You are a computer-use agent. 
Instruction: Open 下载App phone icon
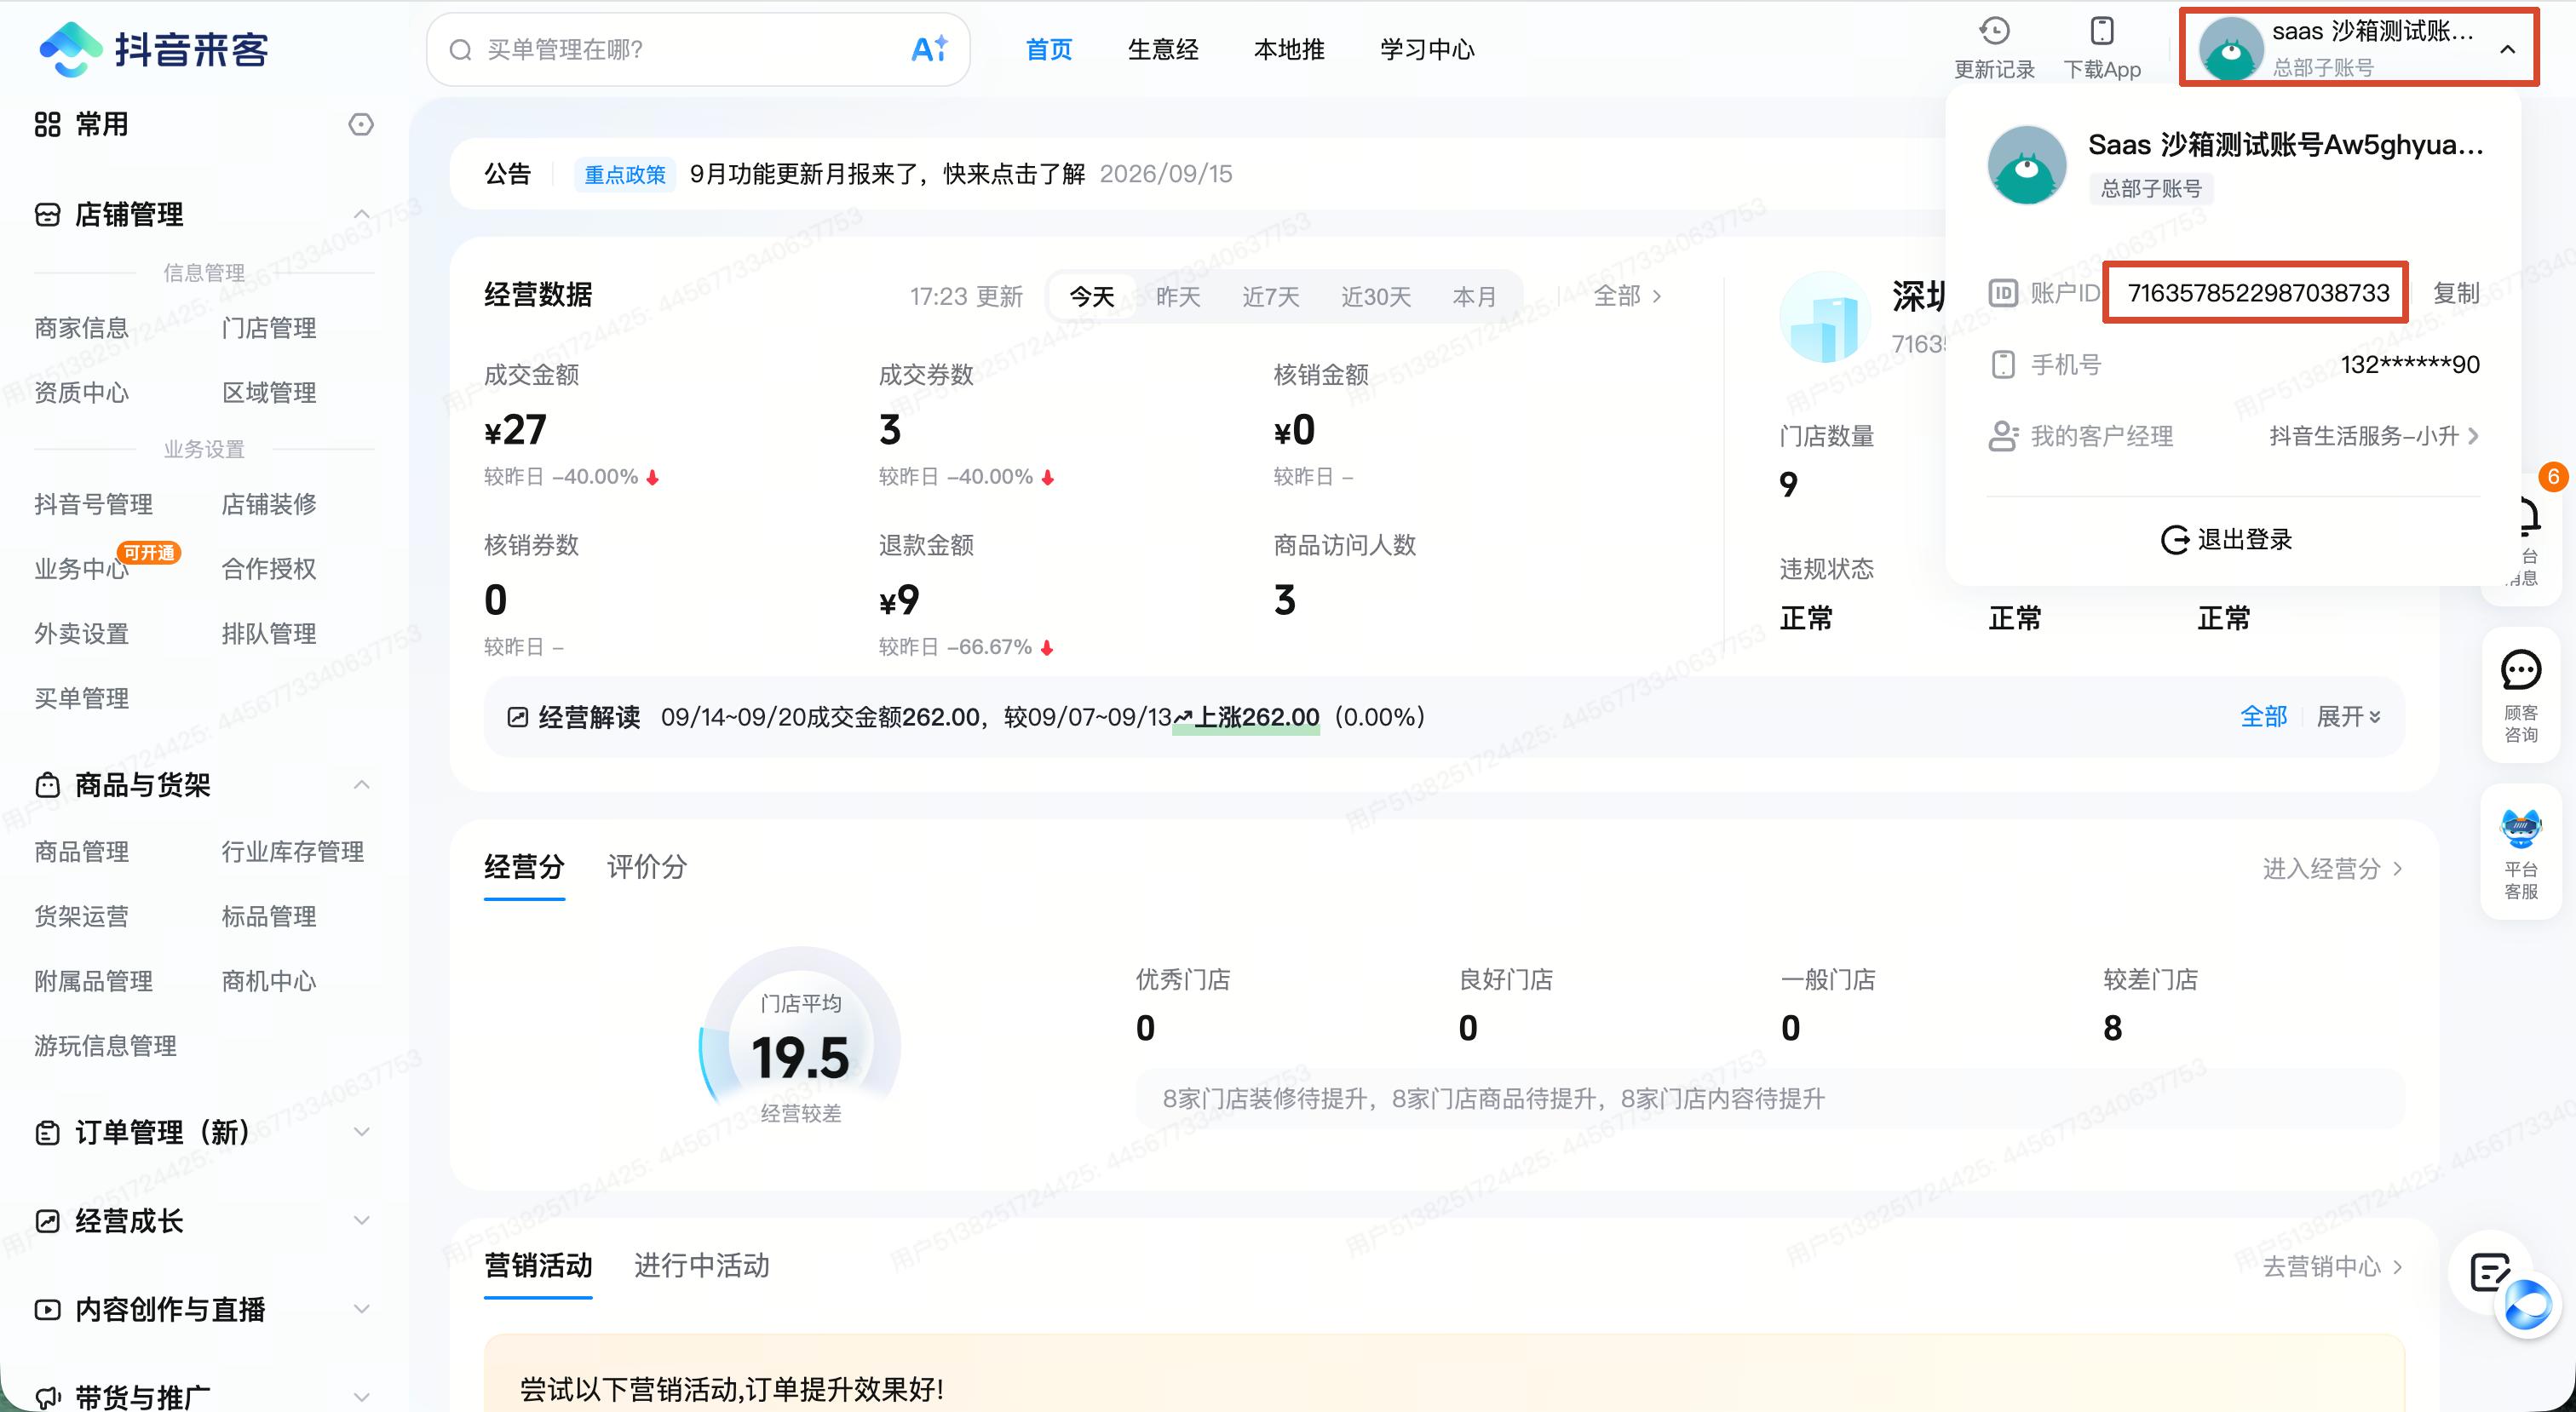(x=2102, y=31)
